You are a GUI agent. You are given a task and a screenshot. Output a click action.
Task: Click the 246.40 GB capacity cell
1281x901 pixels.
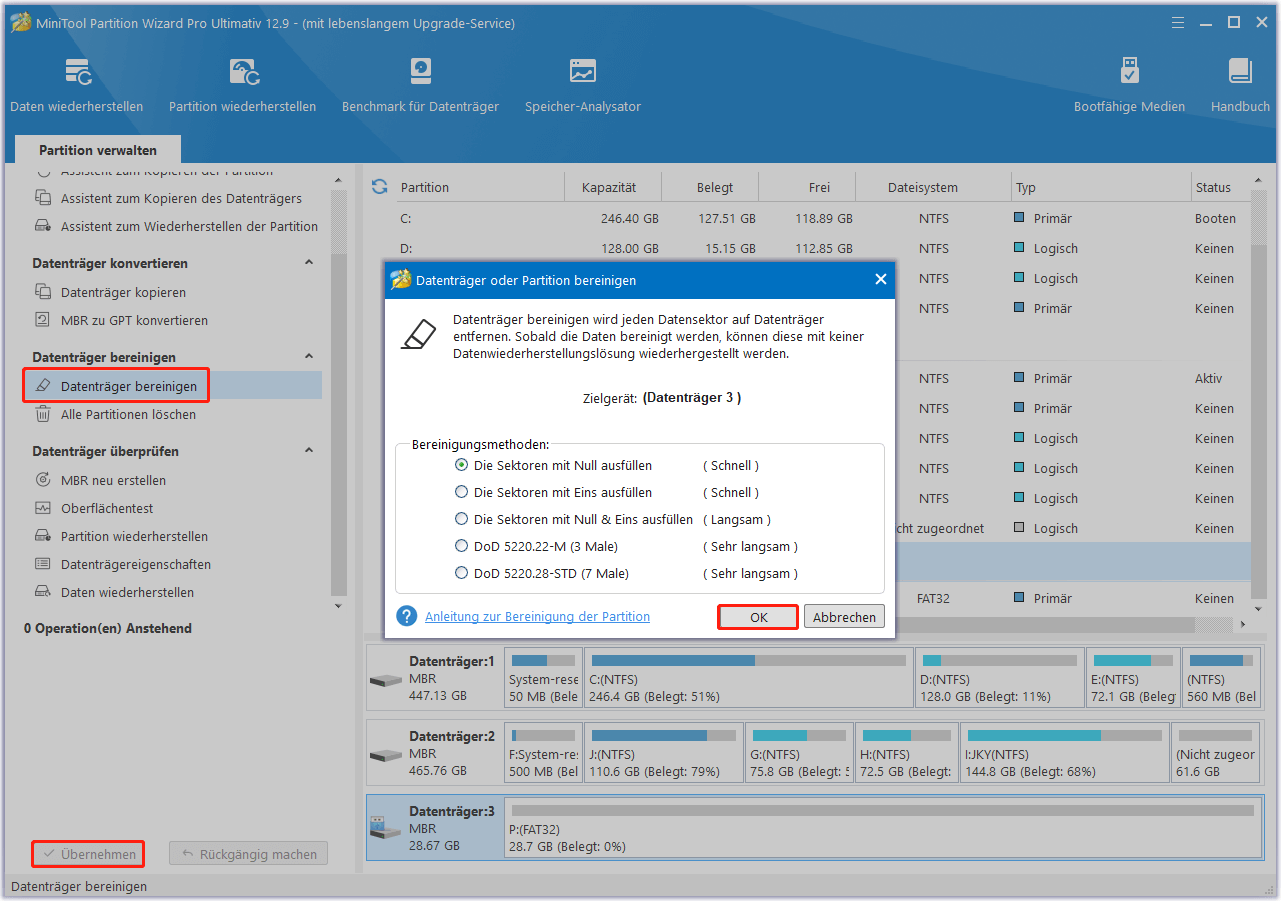click(x=630, y=218)
